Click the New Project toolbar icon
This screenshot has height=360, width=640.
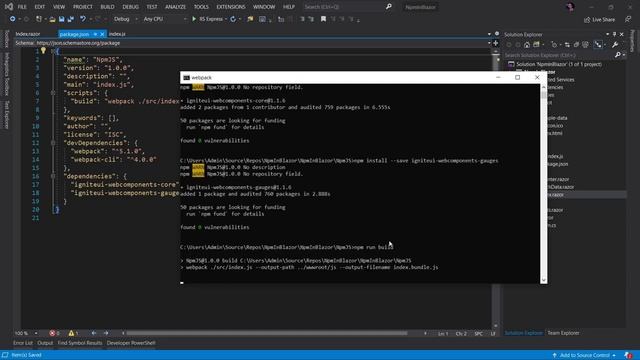point(39,19)
